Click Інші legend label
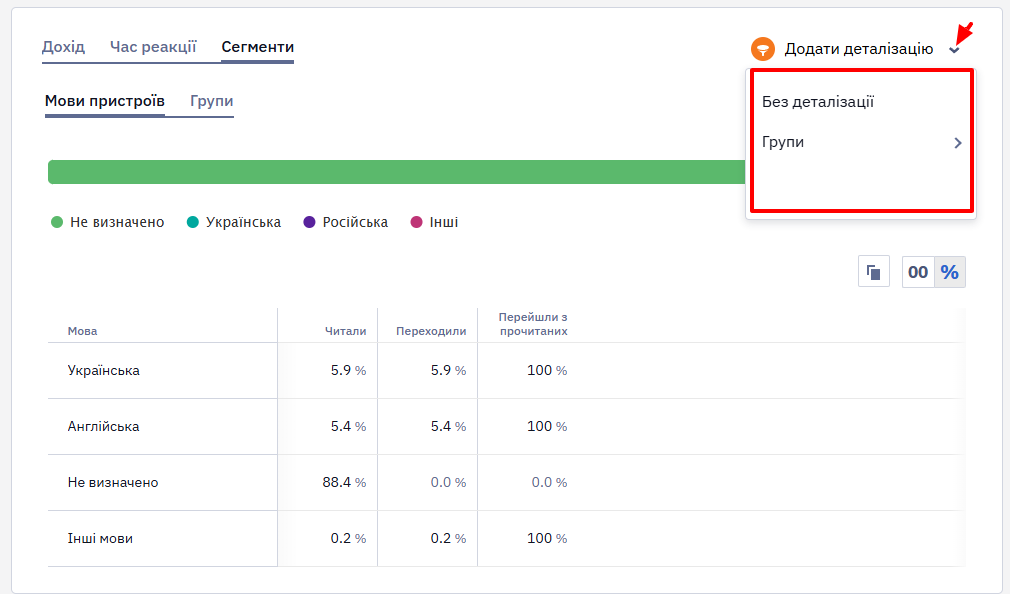This screenshot has width=1010, height=594. 444,222
